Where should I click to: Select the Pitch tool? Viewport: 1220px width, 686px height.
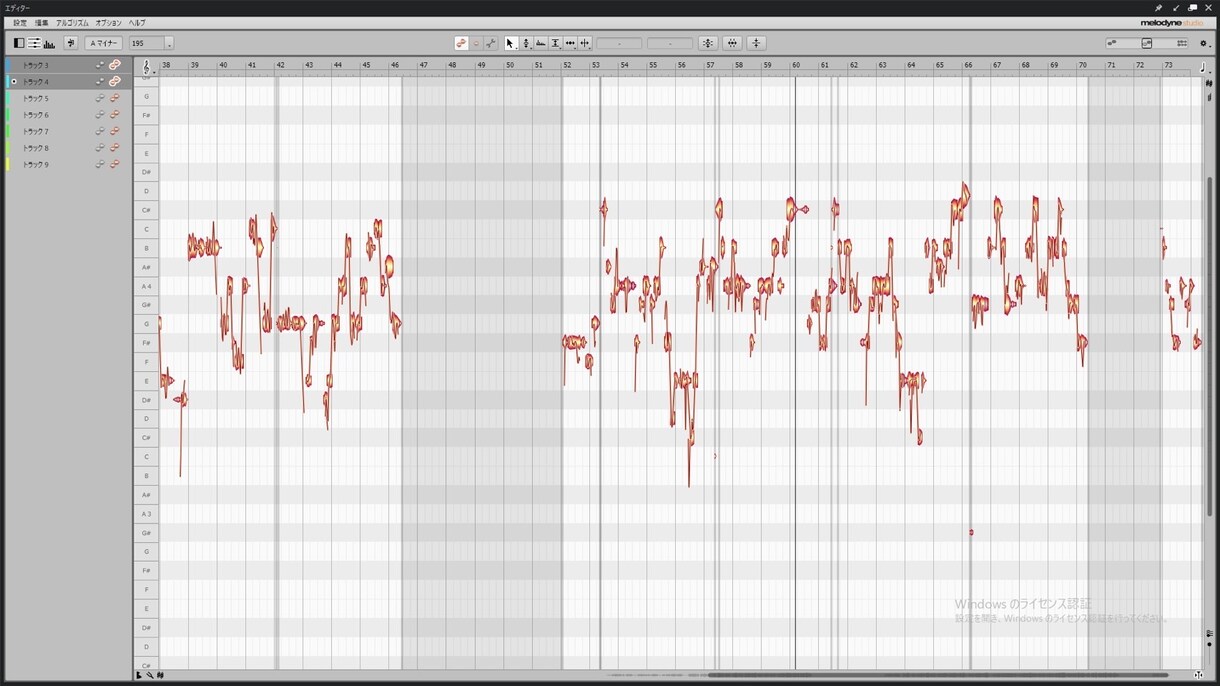click(x=526, y=43)
